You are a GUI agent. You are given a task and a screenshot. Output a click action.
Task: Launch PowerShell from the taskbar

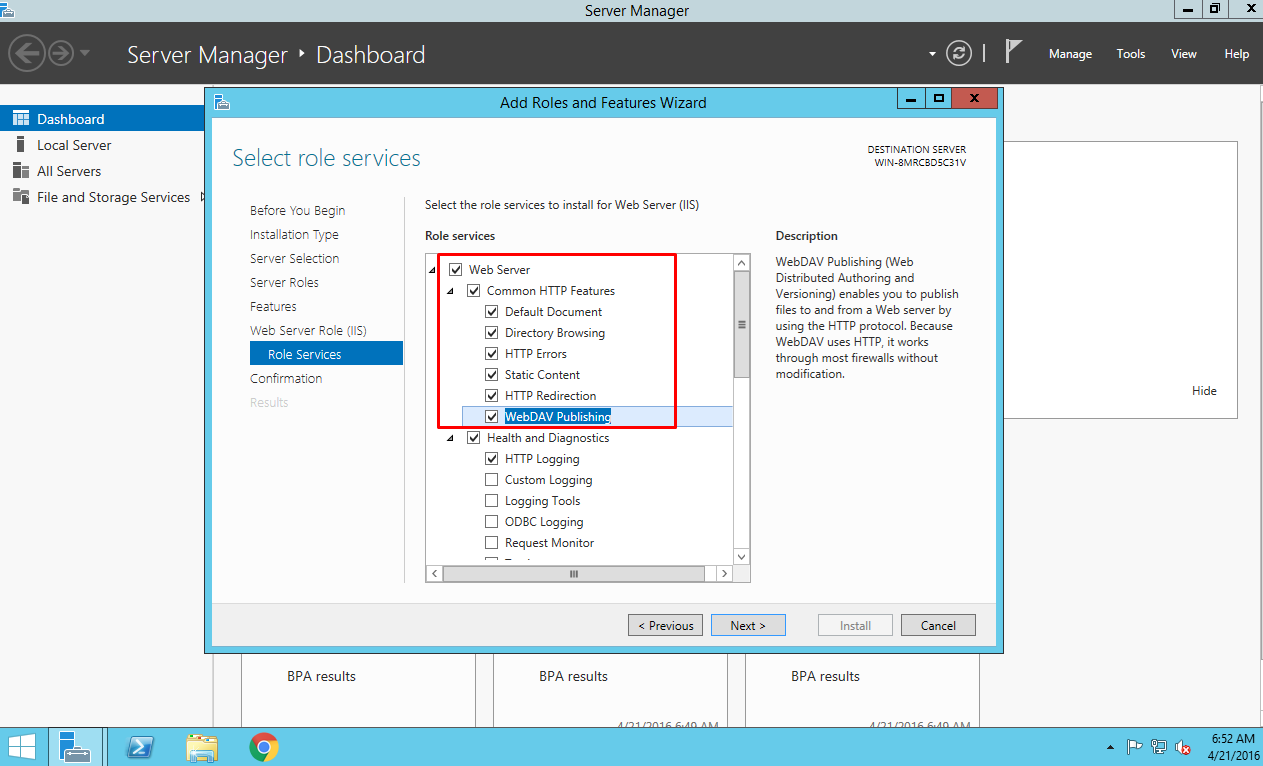[x=139, y=746]
